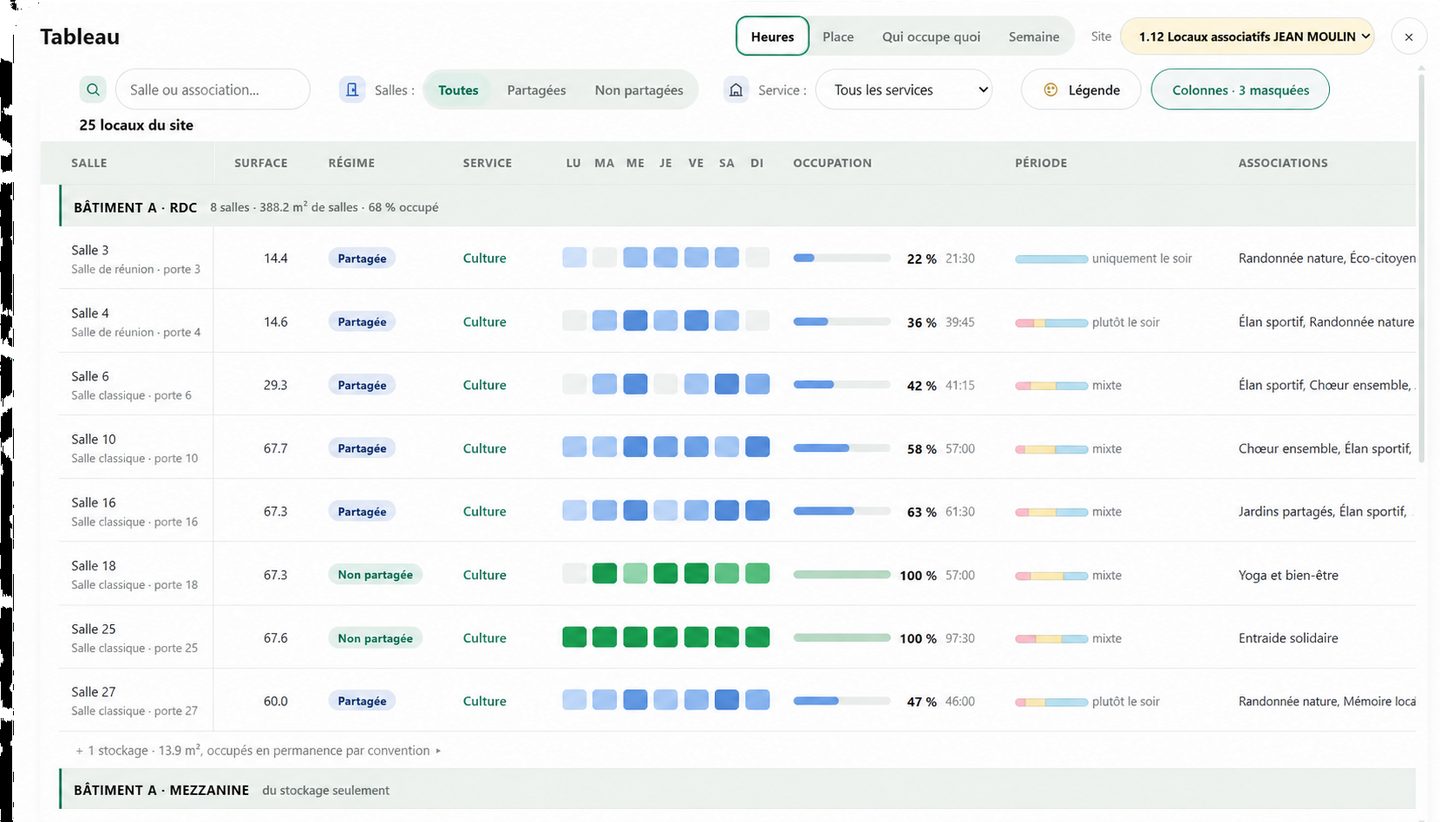Click the LU day column header

(x=573, y=163)
